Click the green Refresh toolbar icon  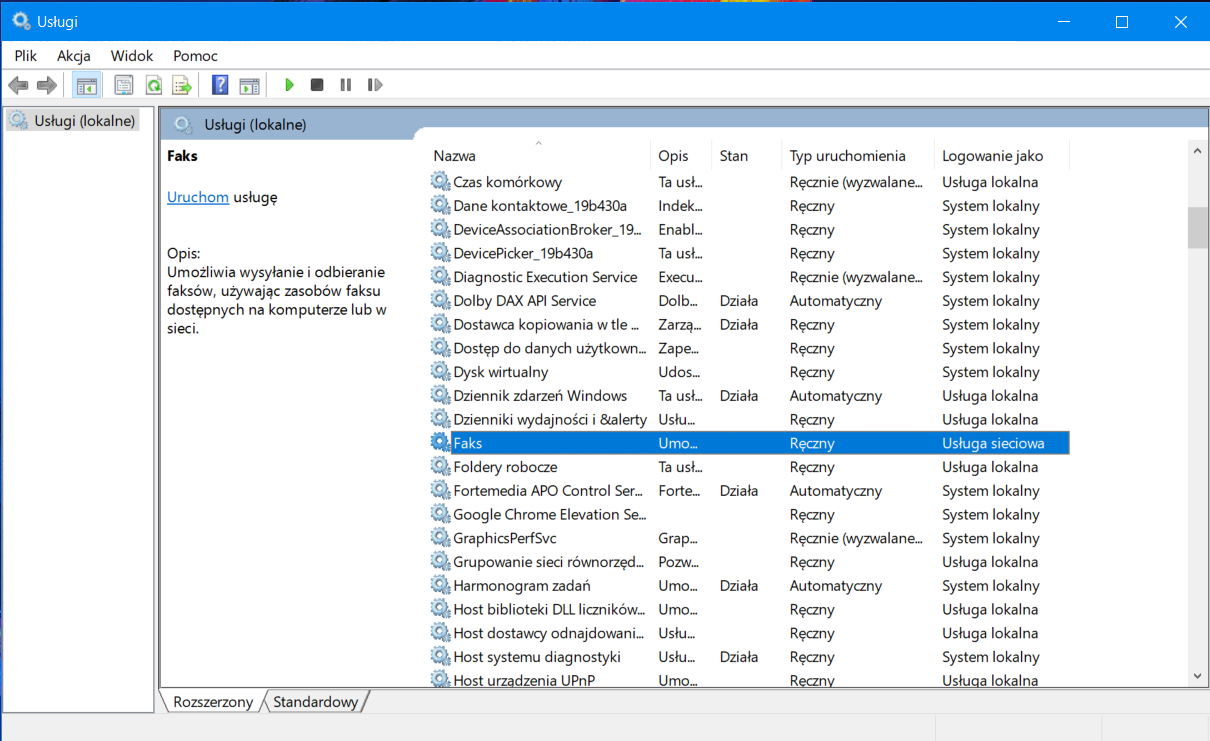(x=153, y=85)
